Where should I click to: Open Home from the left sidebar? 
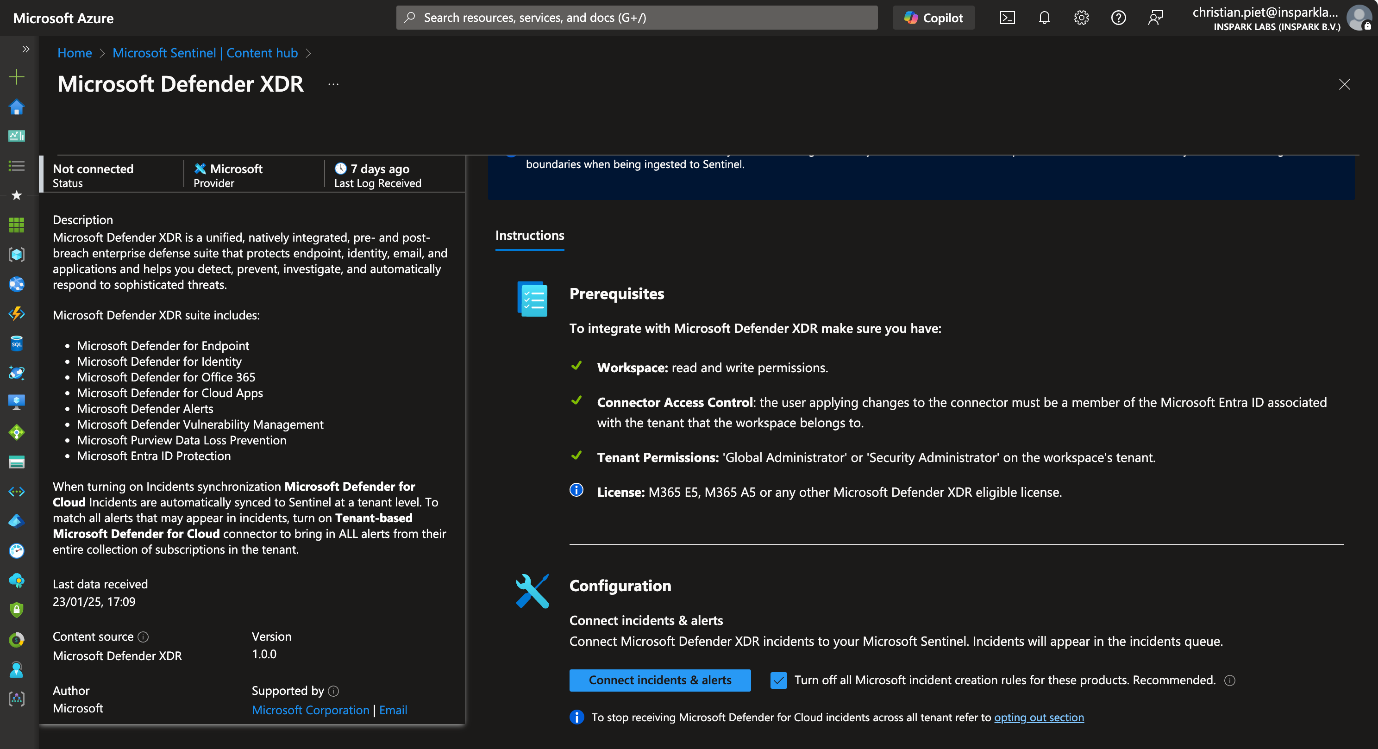pos(16,107)
